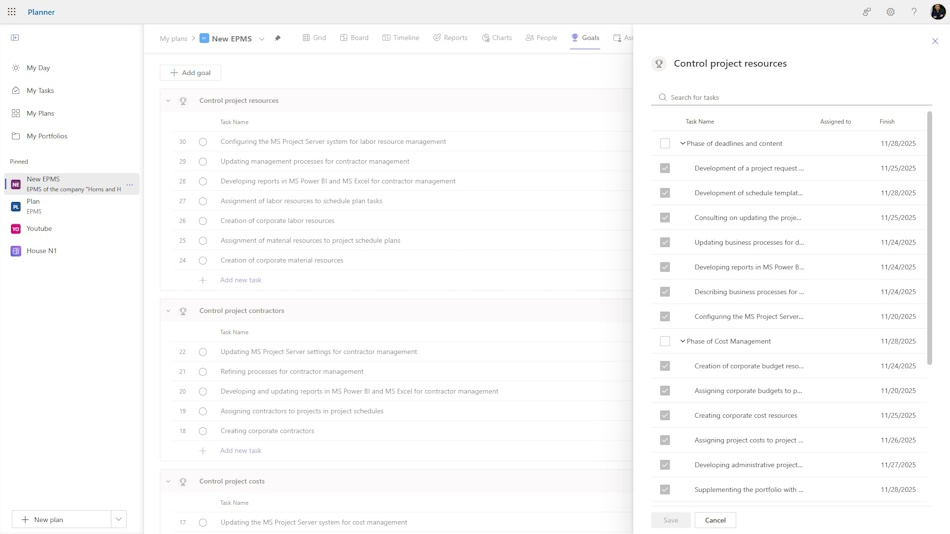Open My Portfolios in sidebar

(47, 136)
